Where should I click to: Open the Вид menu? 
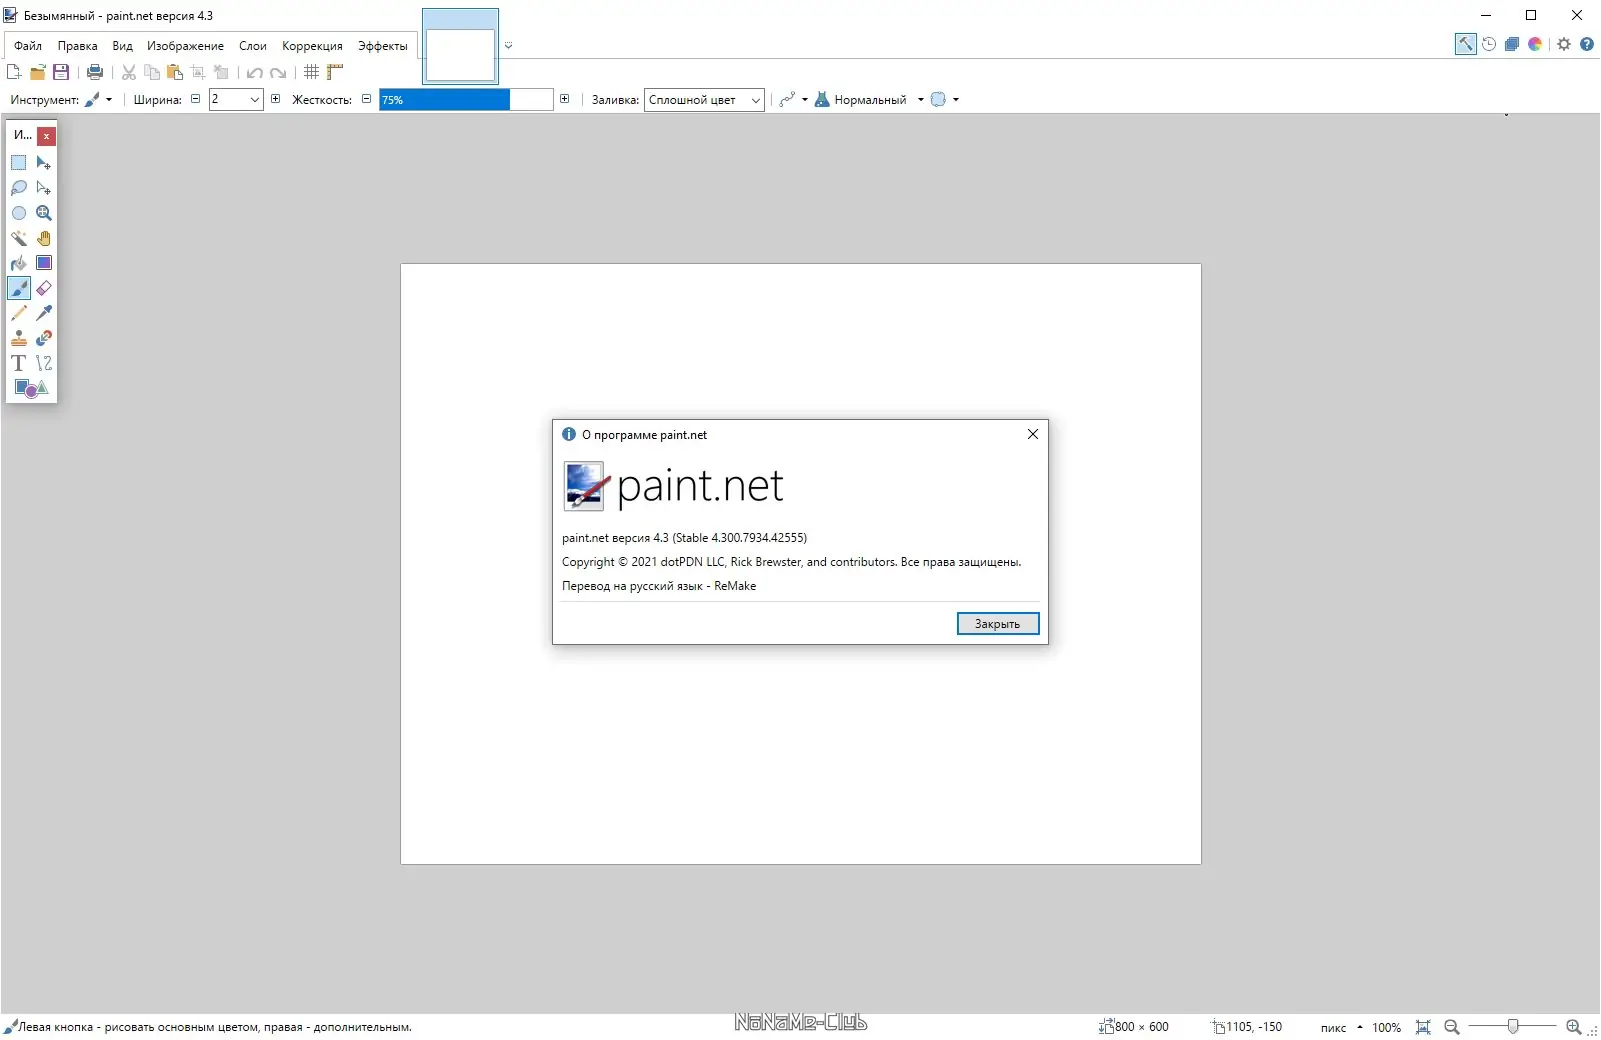point(122,46)
